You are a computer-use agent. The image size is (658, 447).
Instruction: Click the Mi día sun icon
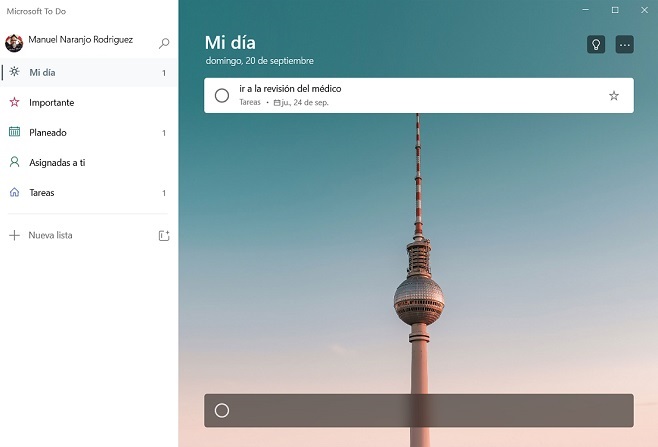(14, 72)
